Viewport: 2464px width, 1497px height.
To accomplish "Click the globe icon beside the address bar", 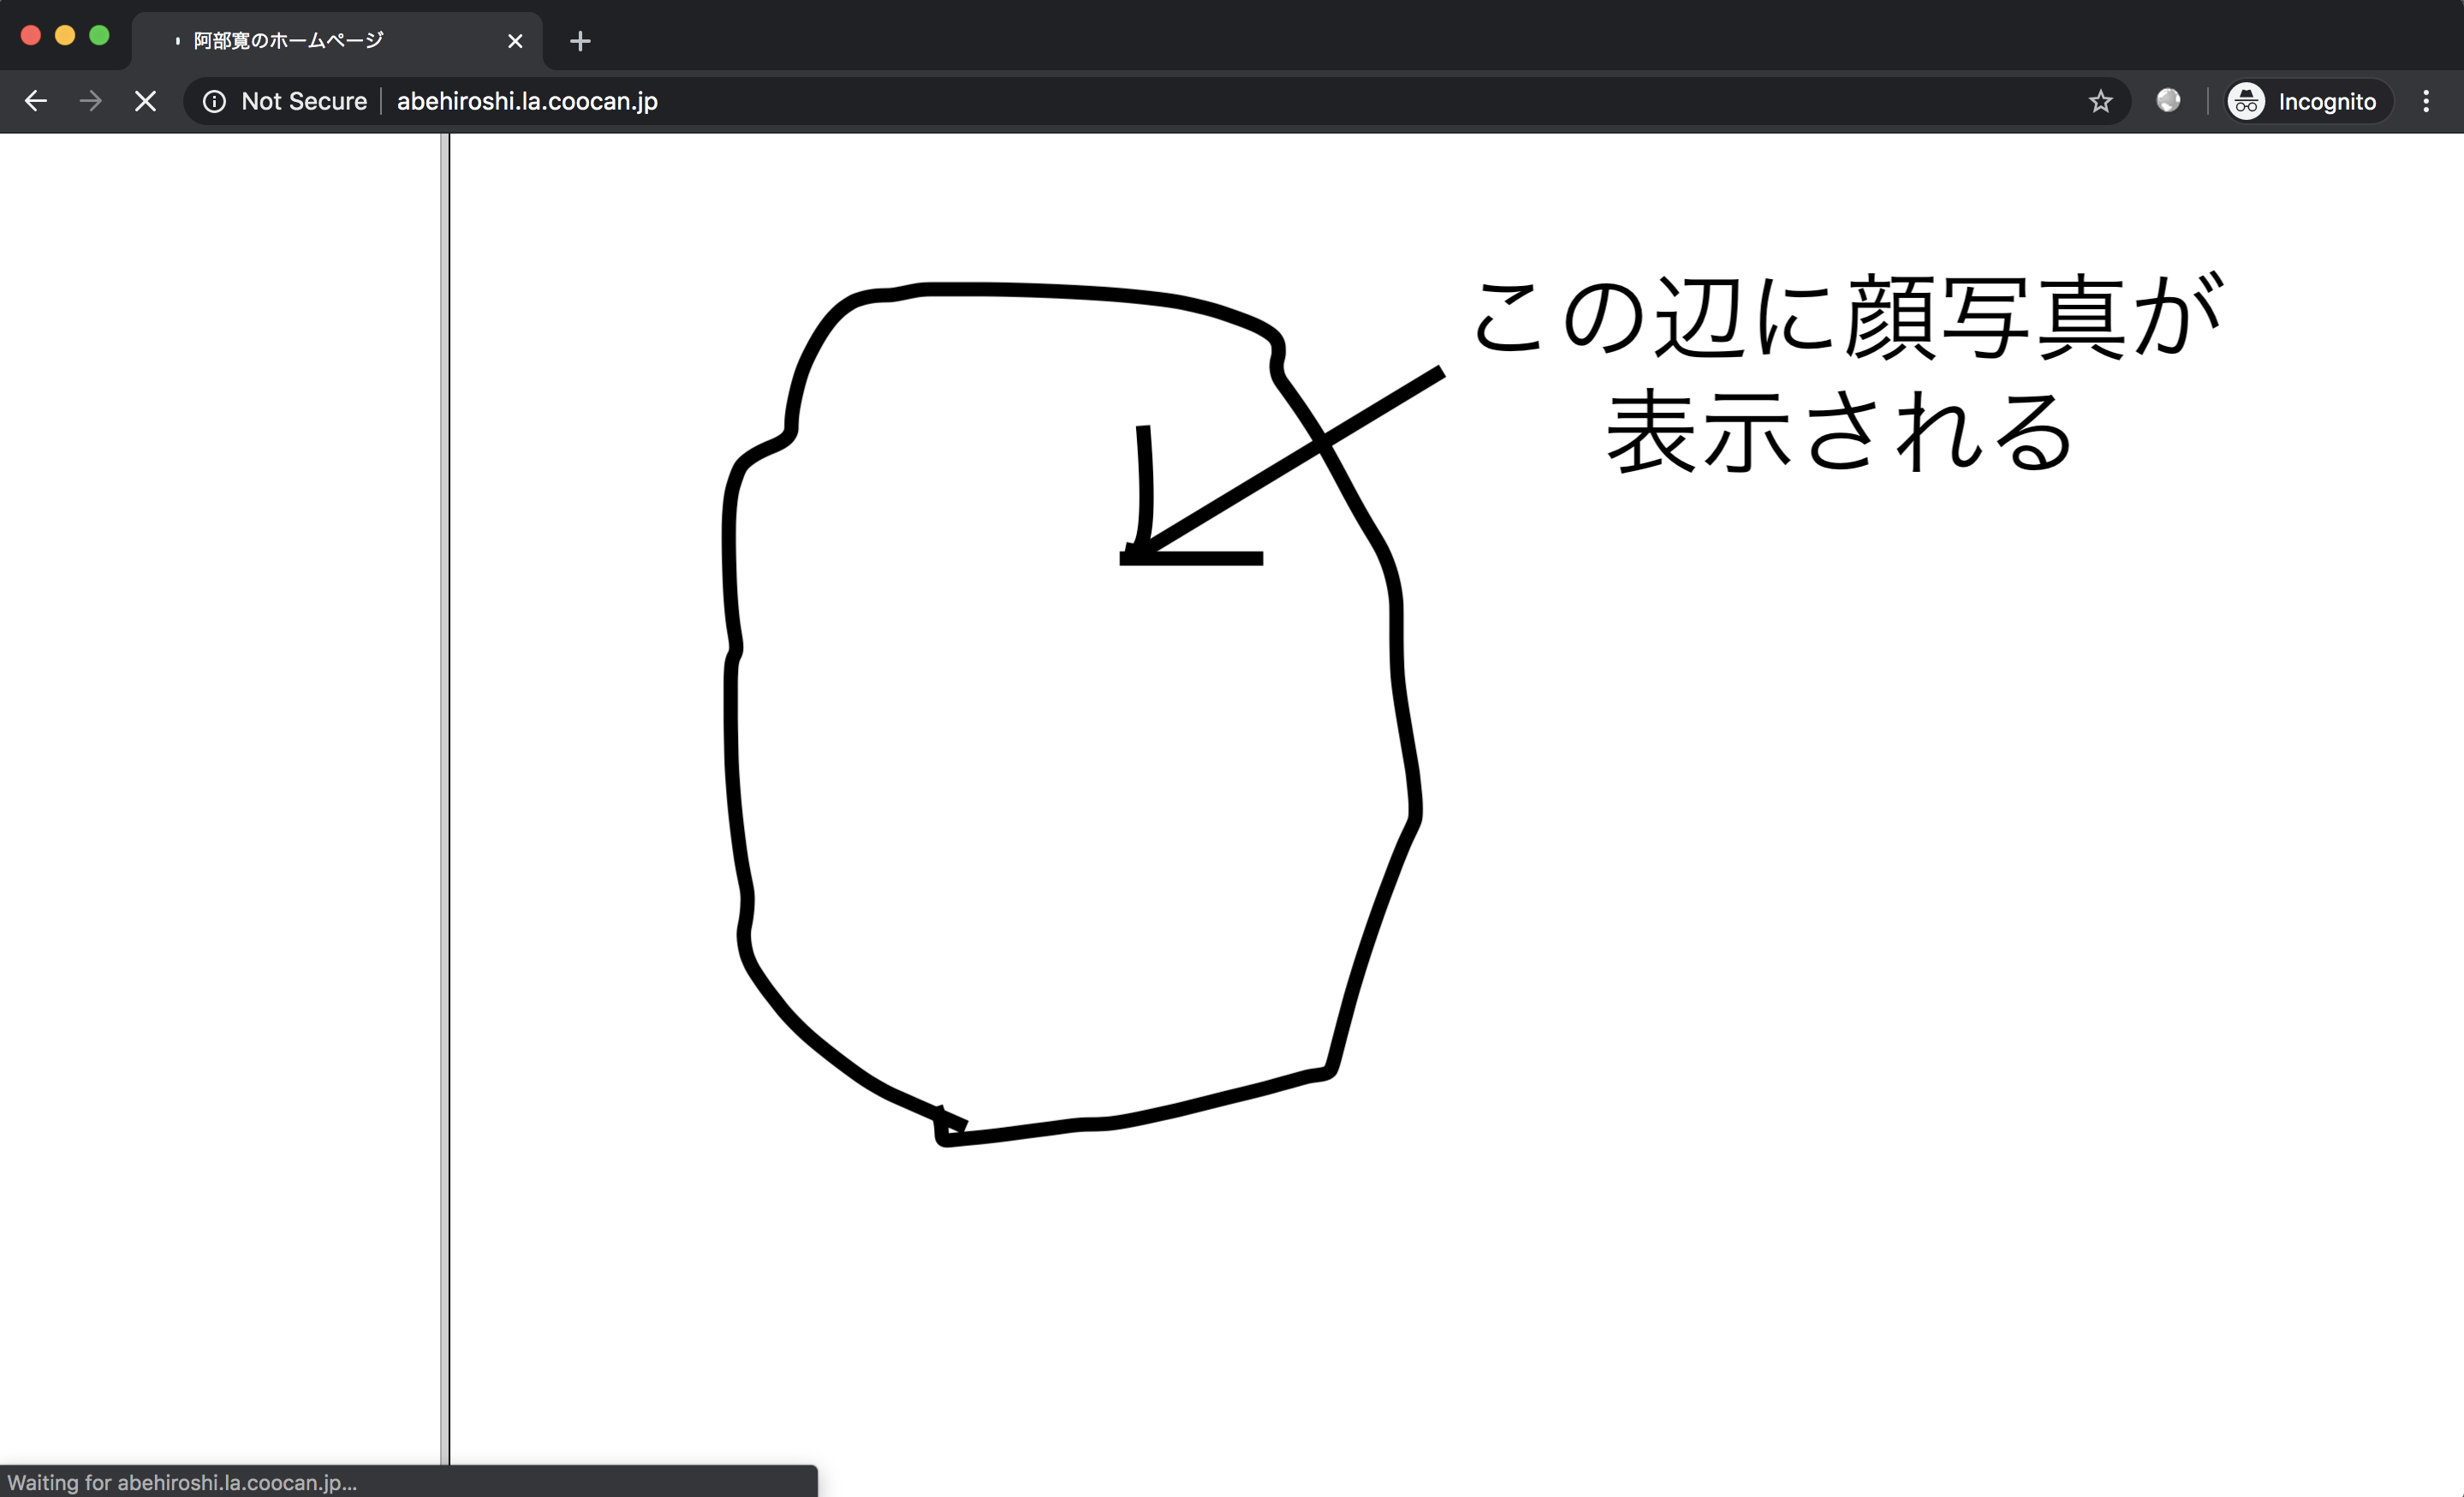I will pos(2169,101).
